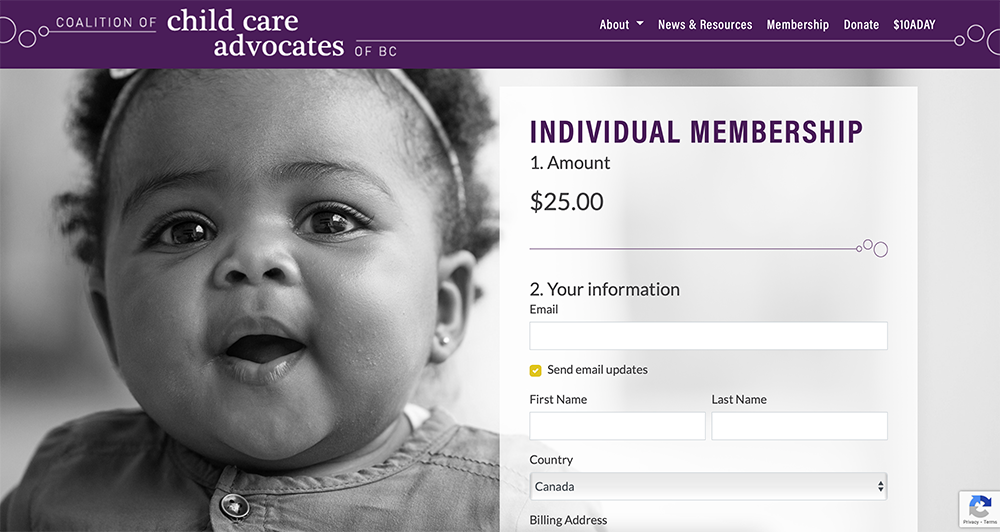Focus the Email input field
The height and width of the screenshot is (532, 1000).
pos(708,336)
